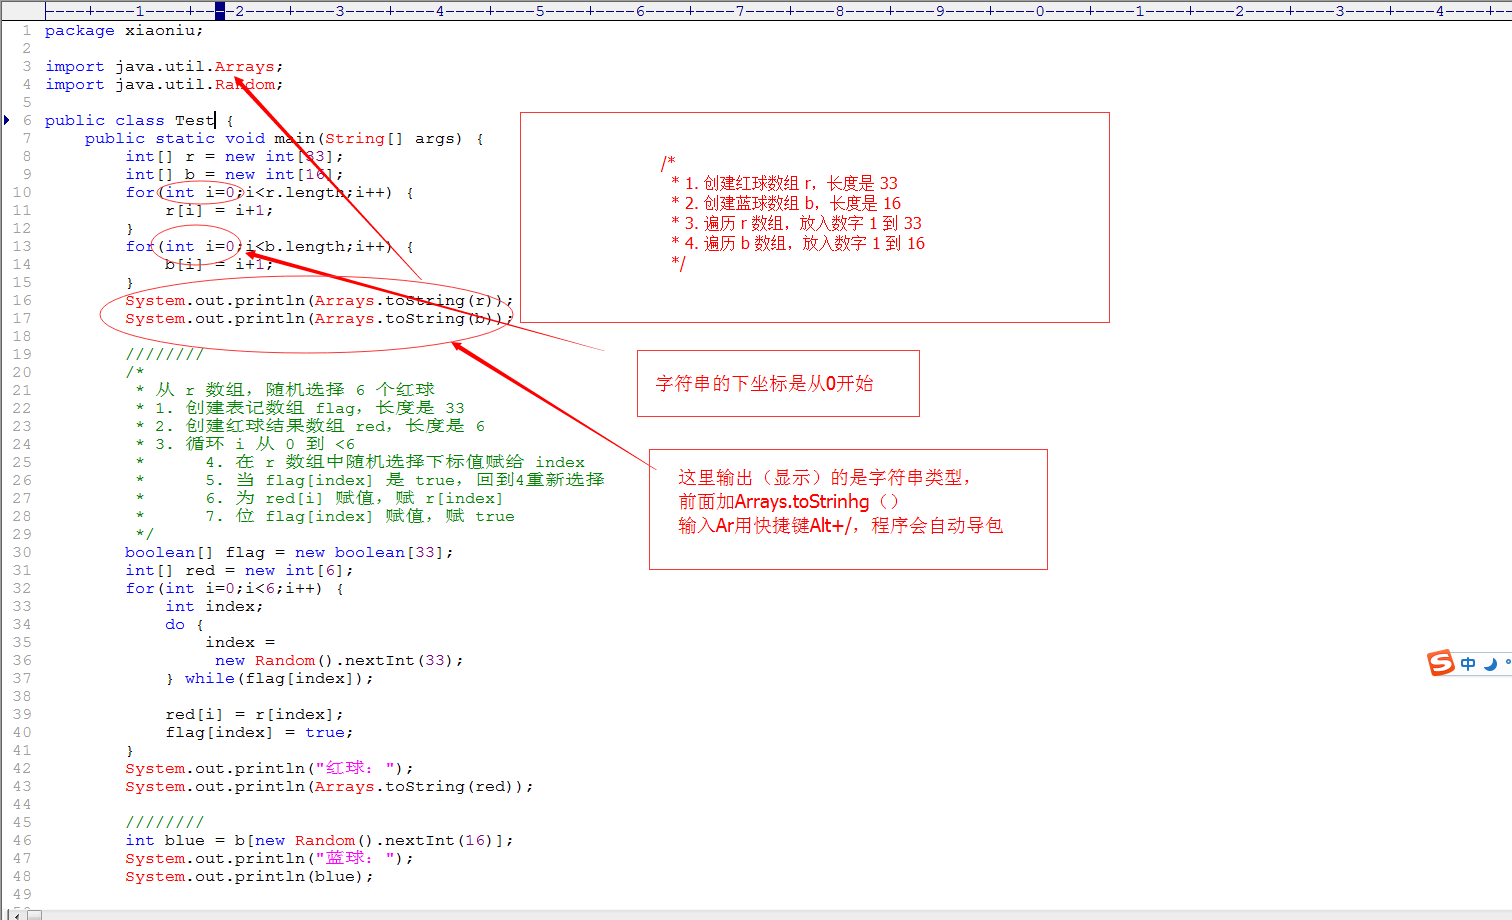Click line number 1 in the gutter

[26, 30]
